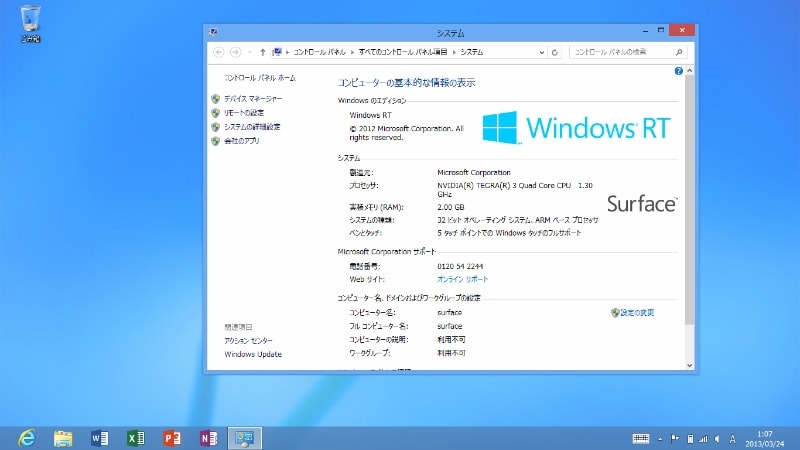The height and width of the screenshot is (450, 800).
Task: Open the Recycle Bin on desktop
Action: [30, 23]
